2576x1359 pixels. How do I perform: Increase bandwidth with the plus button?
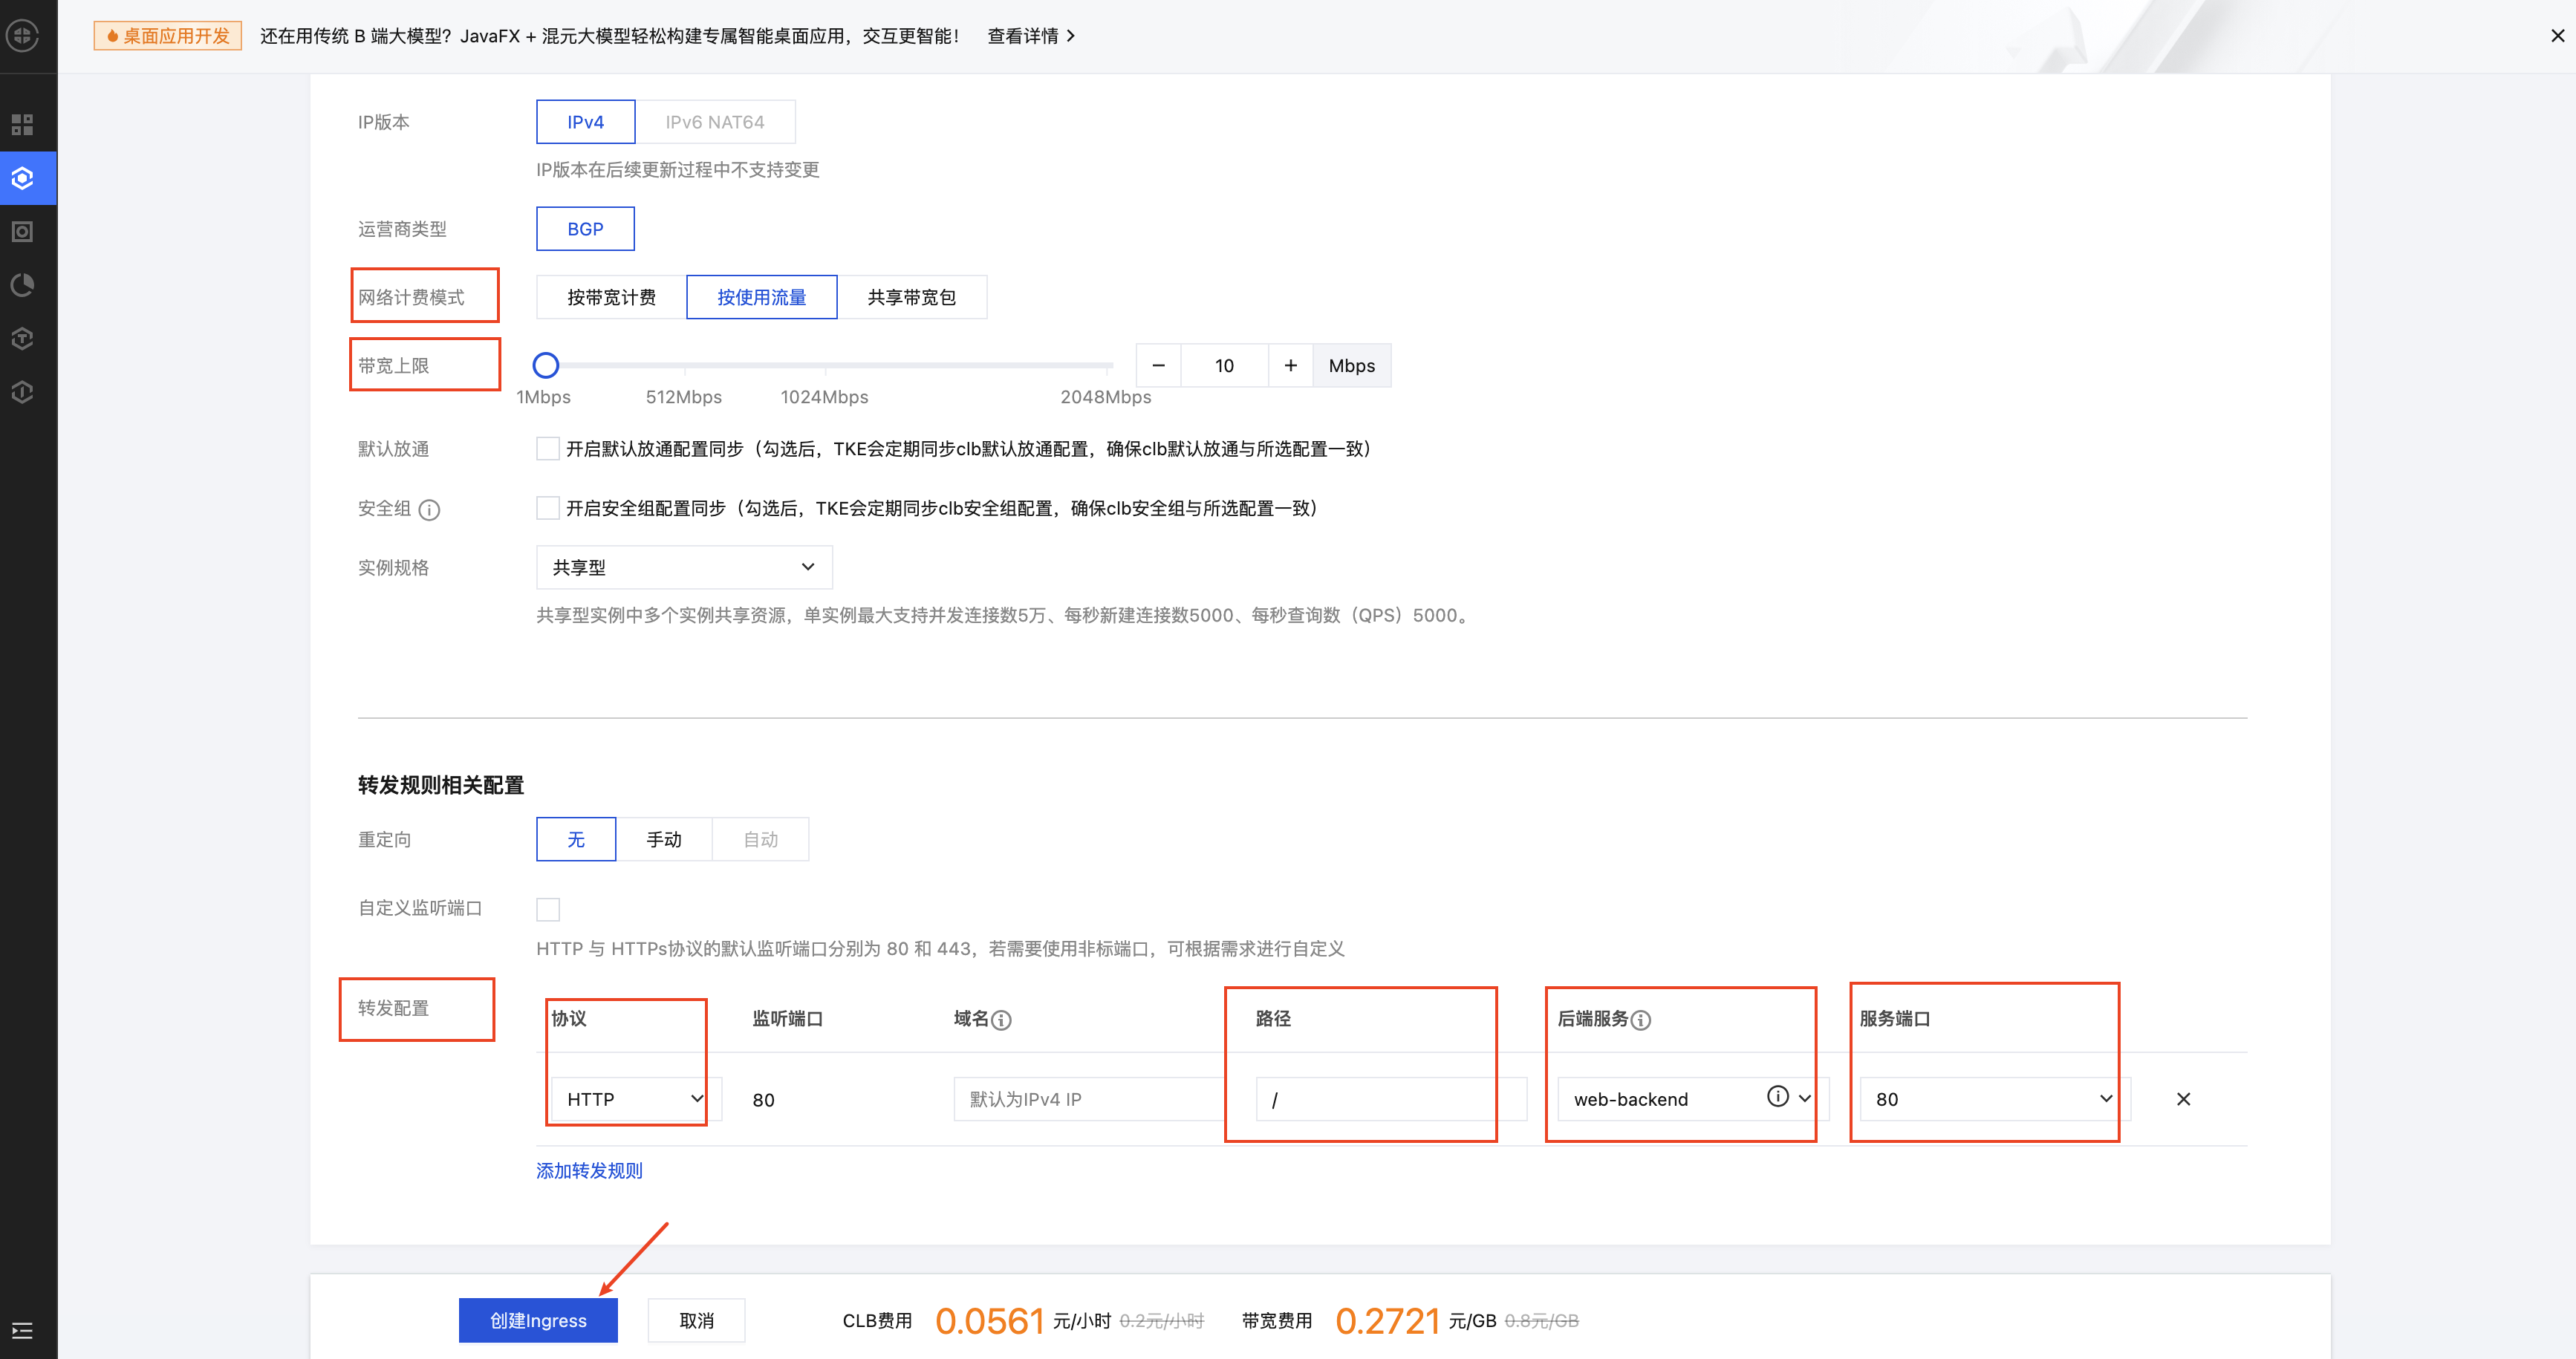1291,366
